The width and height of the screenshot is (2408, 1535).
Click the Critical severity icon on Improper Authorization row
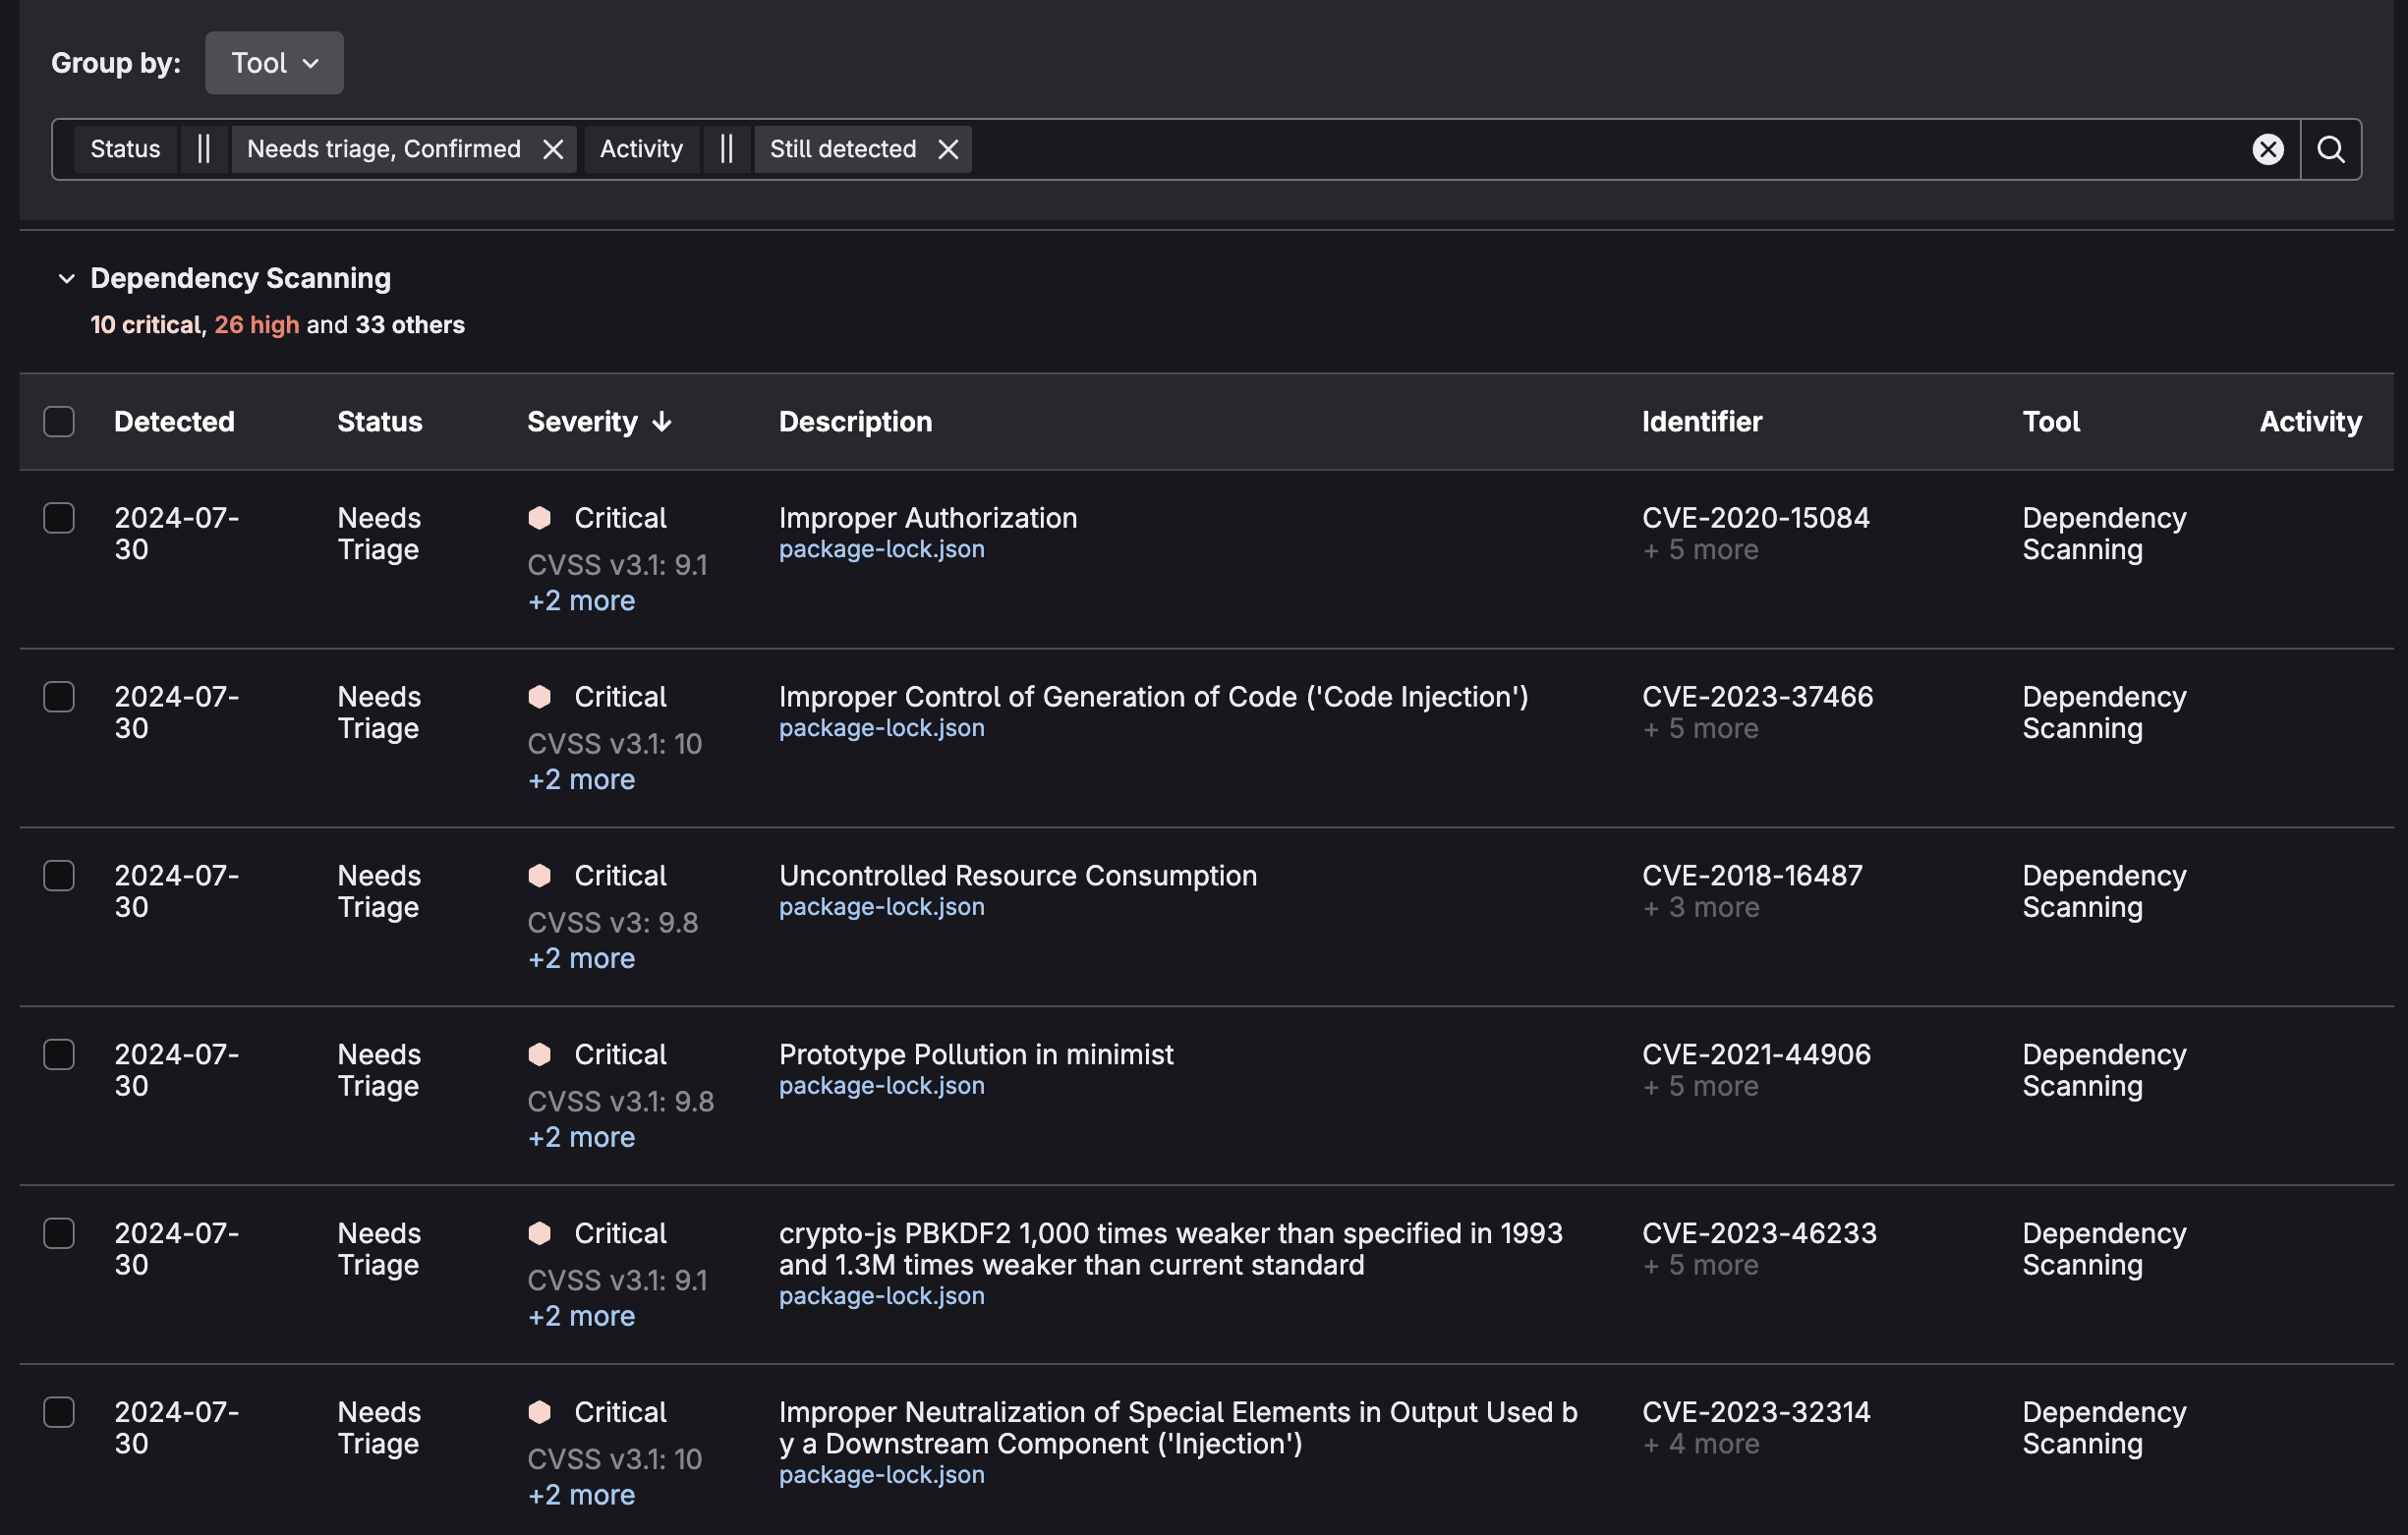(x=540, y=518)
